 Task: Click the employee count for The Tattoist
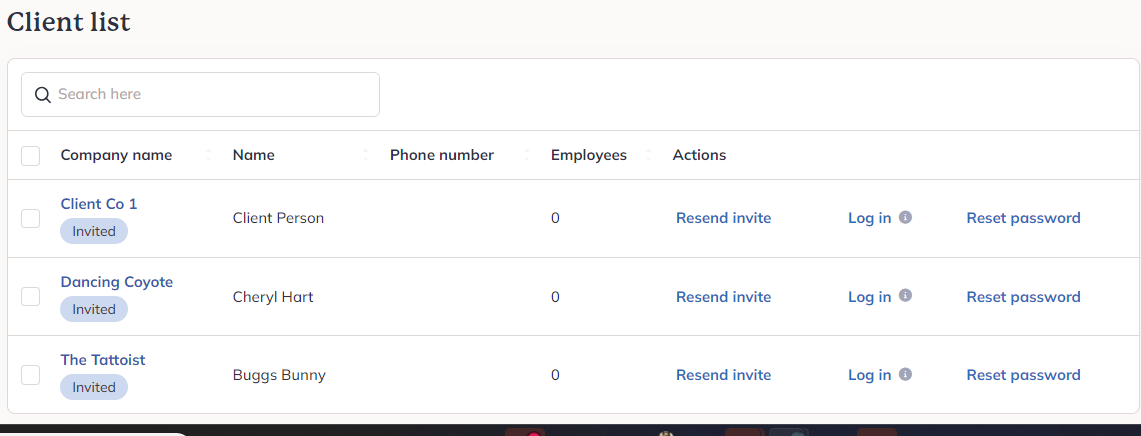click(x=555, y=375)
